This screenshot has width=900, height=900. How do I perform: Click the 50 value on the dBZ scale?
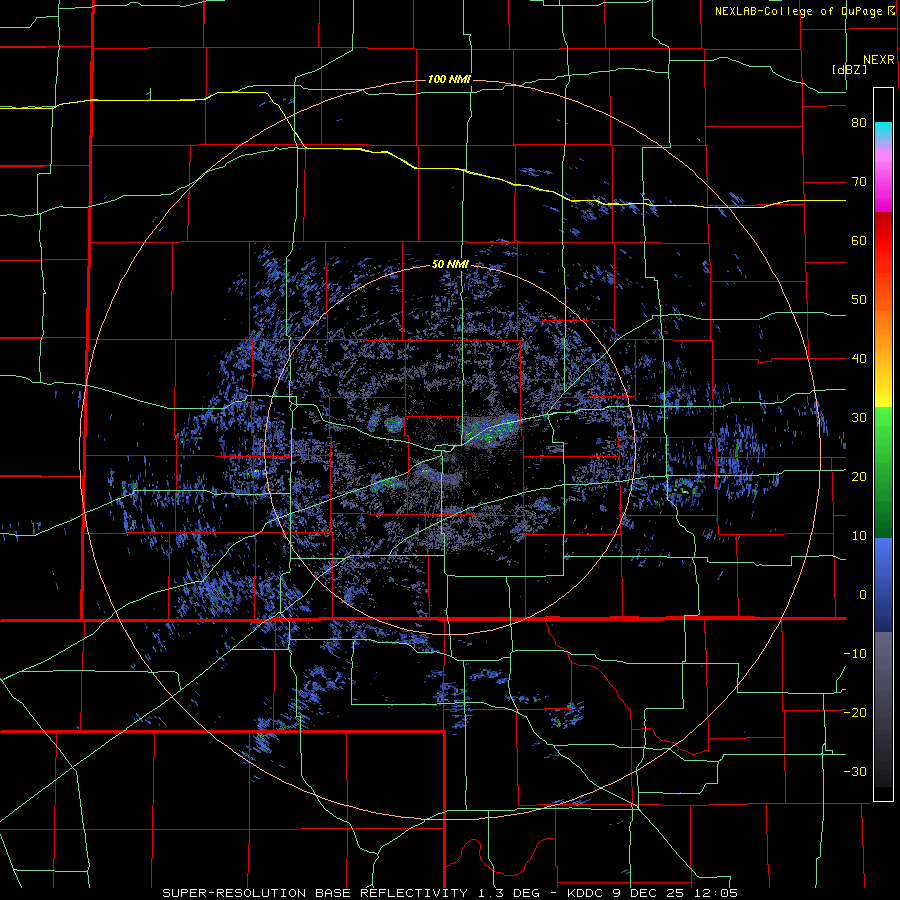click(x=859, y=300)
